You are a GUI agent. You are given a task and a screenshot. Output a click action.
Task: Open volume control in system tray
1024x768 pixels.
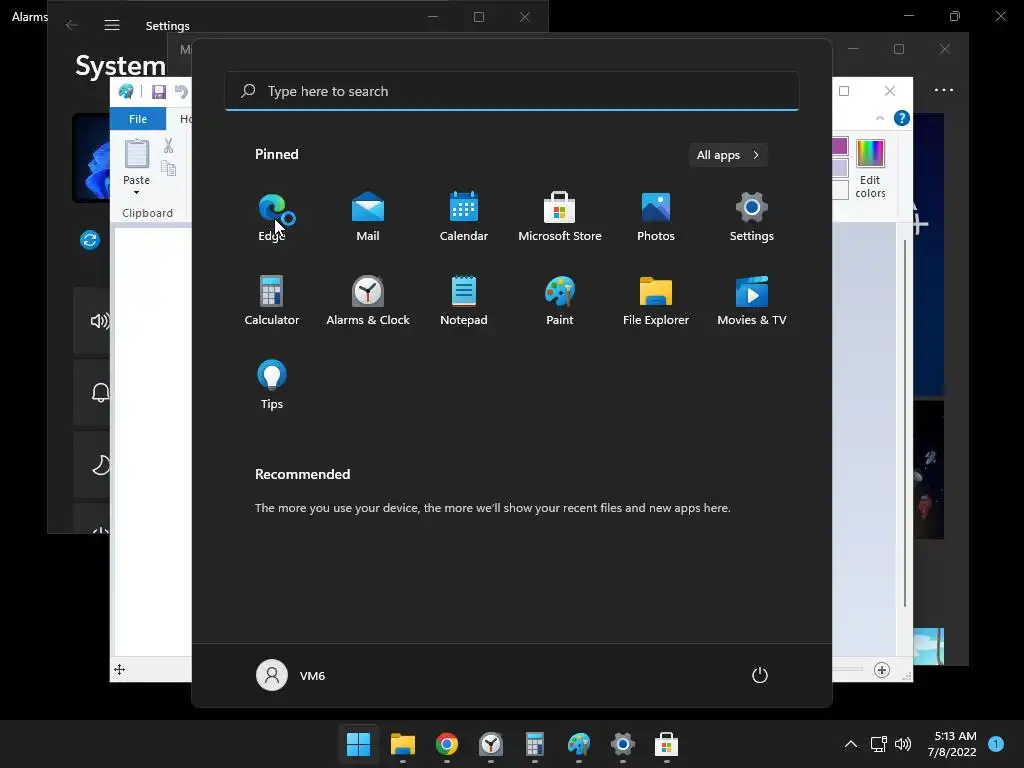(x=903, y=744)
